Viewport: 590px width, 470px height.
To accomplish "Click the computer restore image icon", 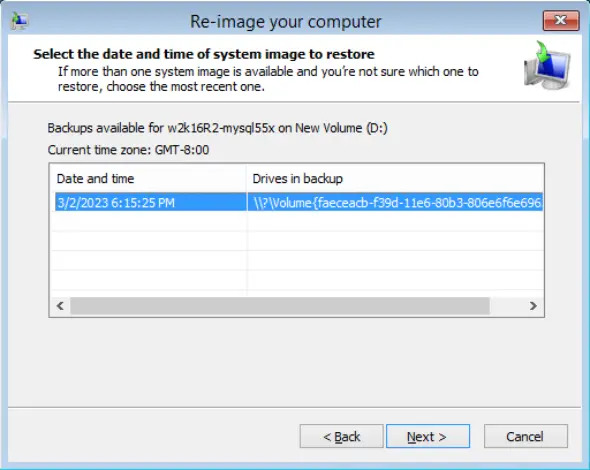I will tap(547, 65).
